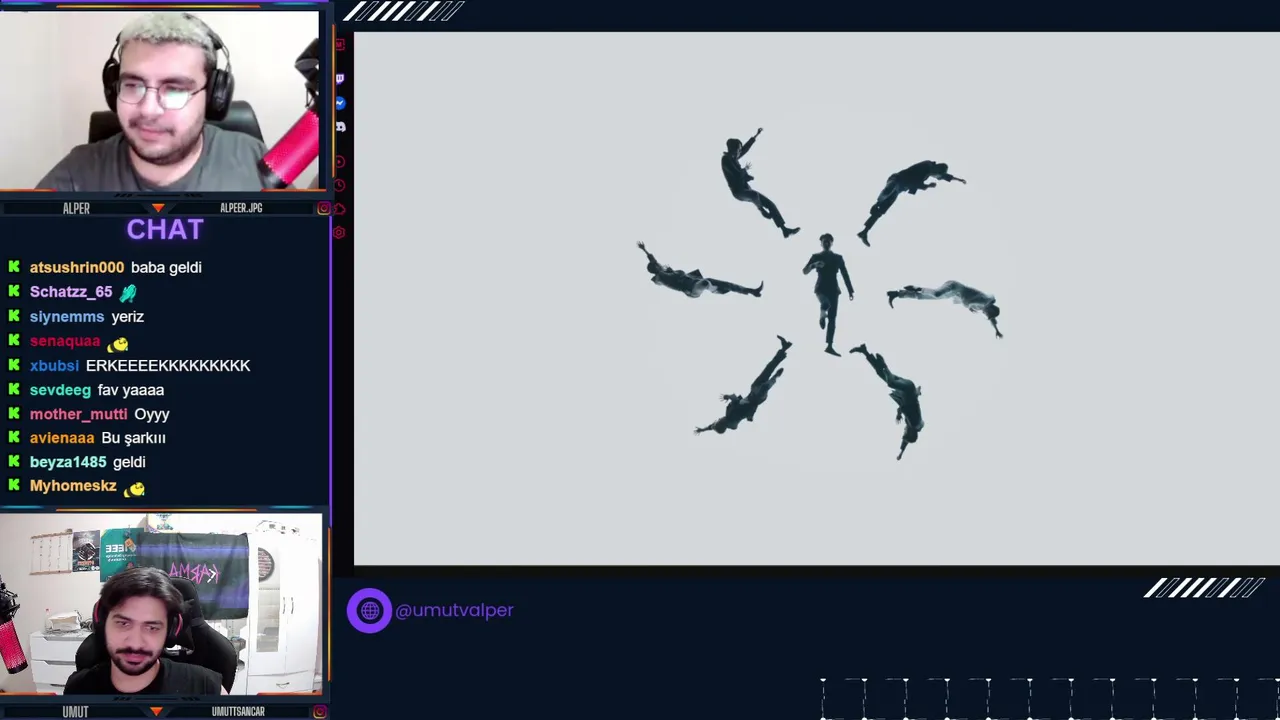Image resolution: width=1280 pixels, height=720 pixels.
Task: Click the Discord icon in the sidebar
Action: click(x=340, y=127)
